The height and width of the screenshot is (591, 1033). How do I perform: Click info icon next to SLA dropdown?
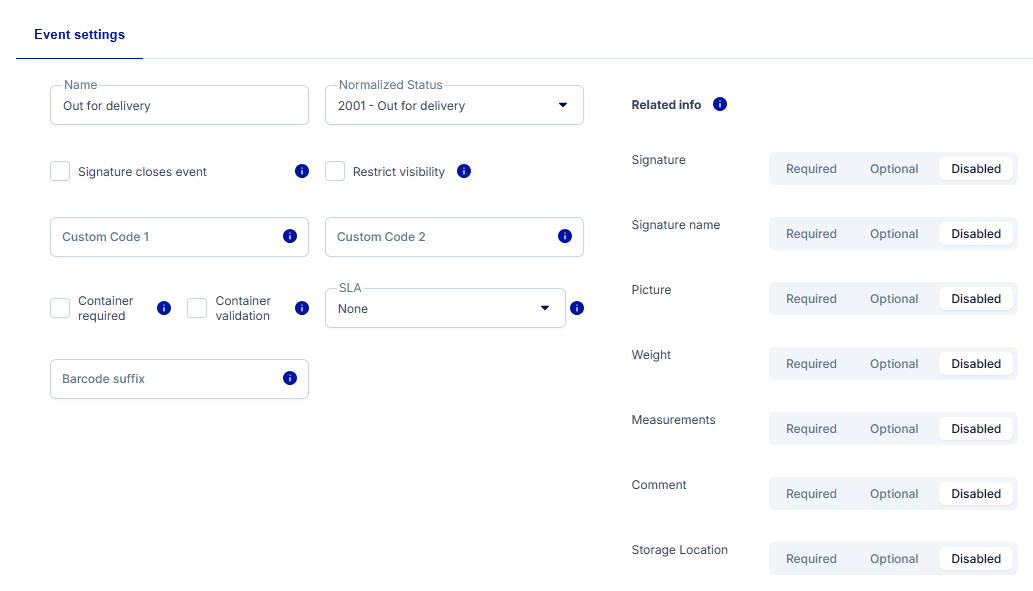coord(577,308)
